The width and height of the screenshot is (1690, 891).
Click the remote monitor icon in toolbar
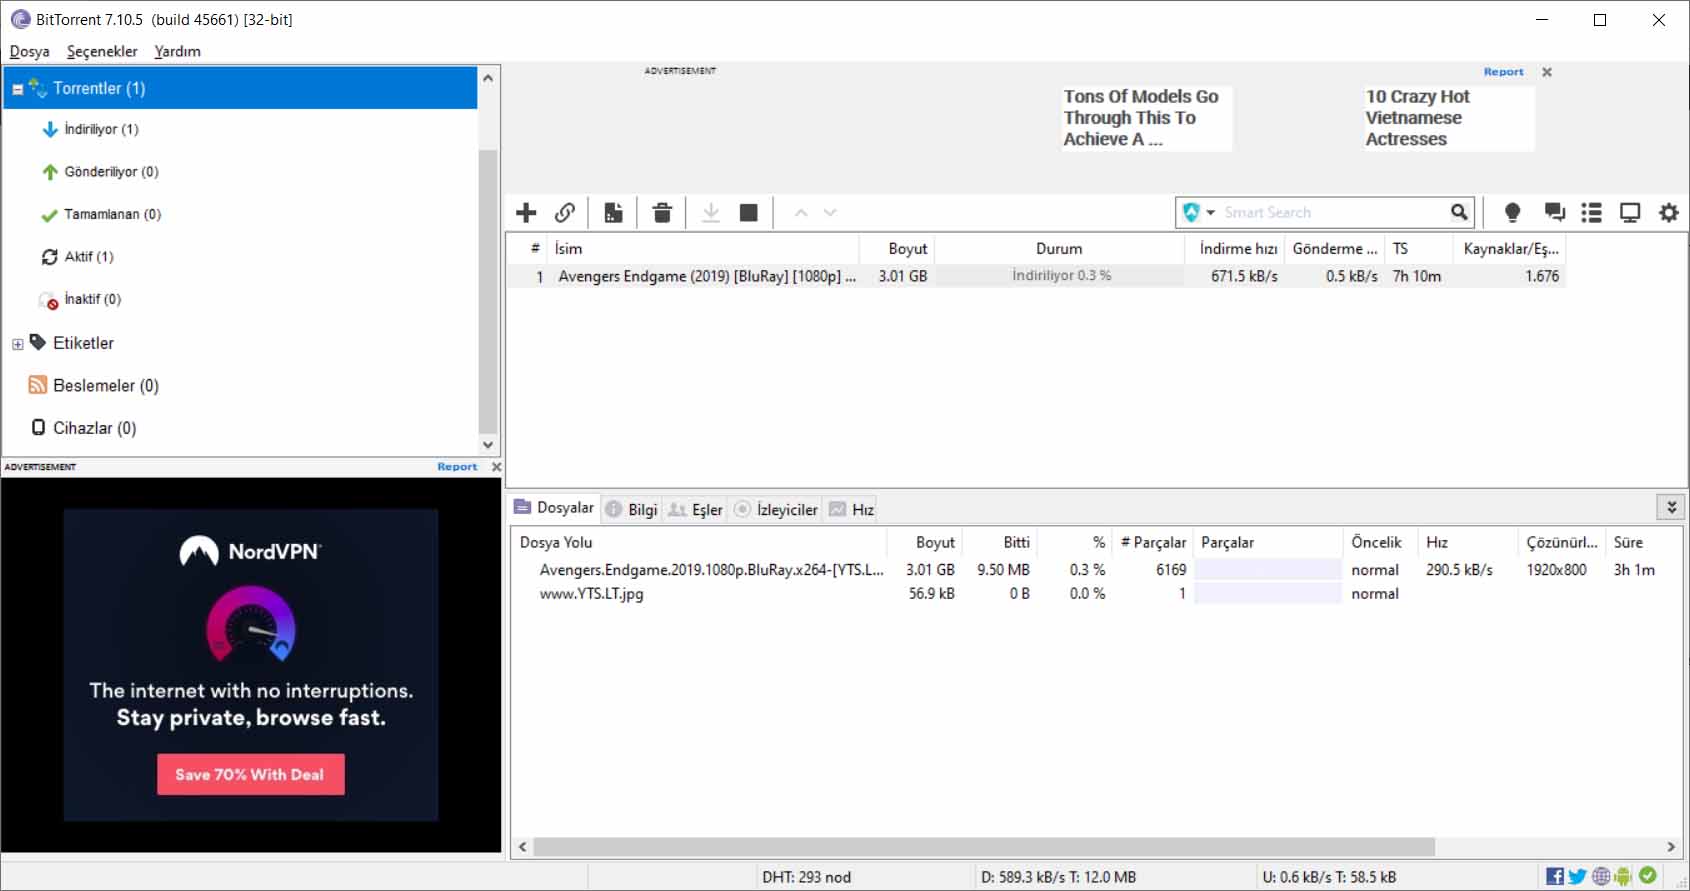pyautogui.click(x=1630, y=212)
